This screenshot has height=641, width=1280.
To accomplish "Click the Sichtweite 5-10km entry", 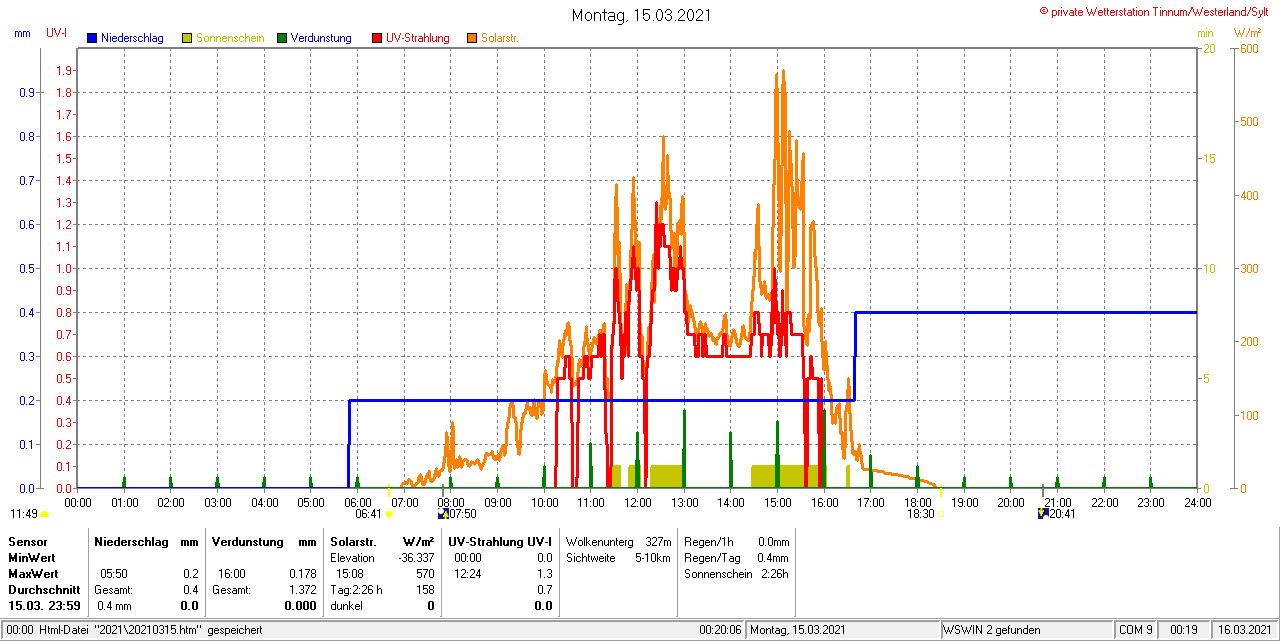I will click(618, 557).
